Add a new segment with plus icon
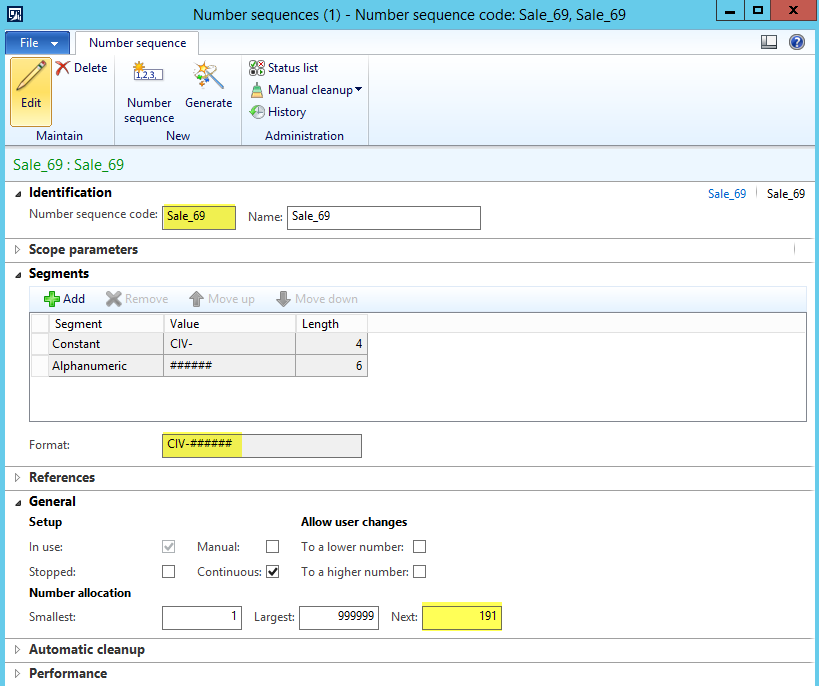Screen dimensions: 819x686 (64, 299)
